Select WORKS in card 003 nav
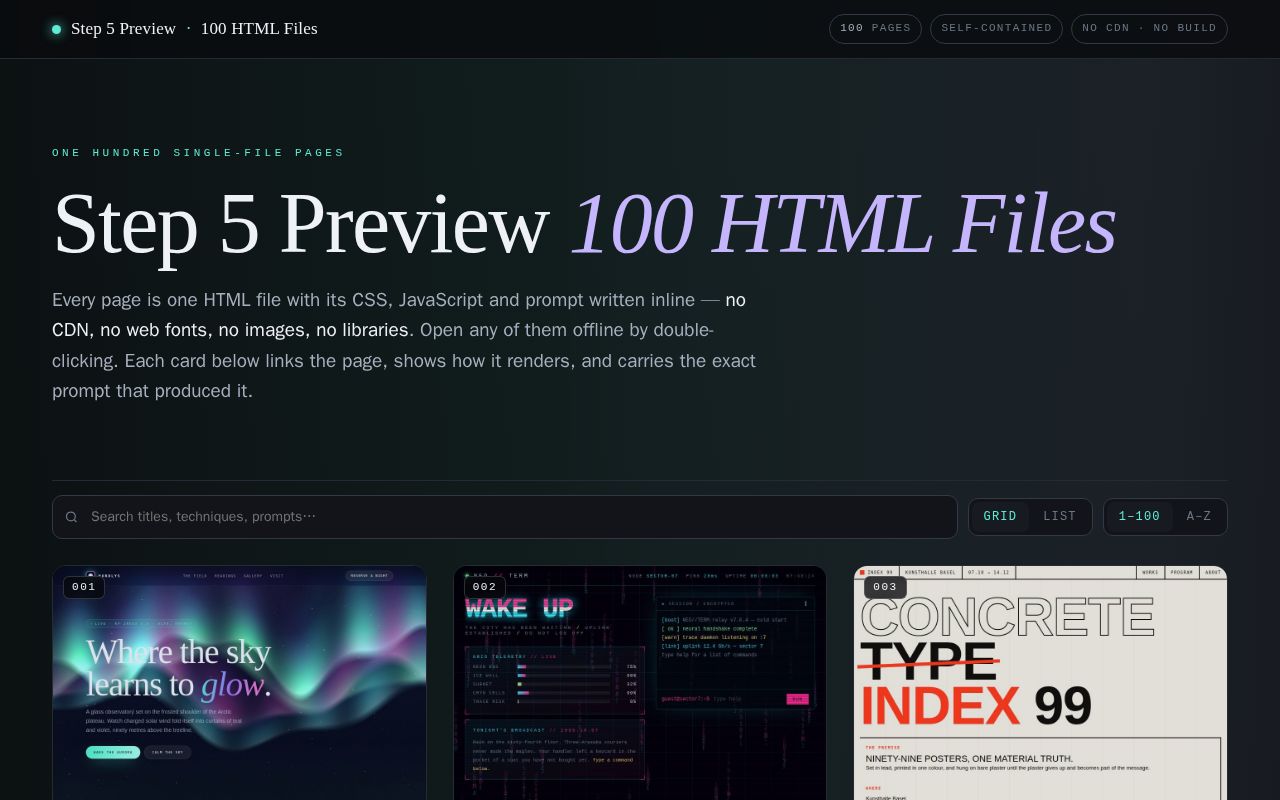This screenshot has height=800, width=1280. coord(1150,573)
